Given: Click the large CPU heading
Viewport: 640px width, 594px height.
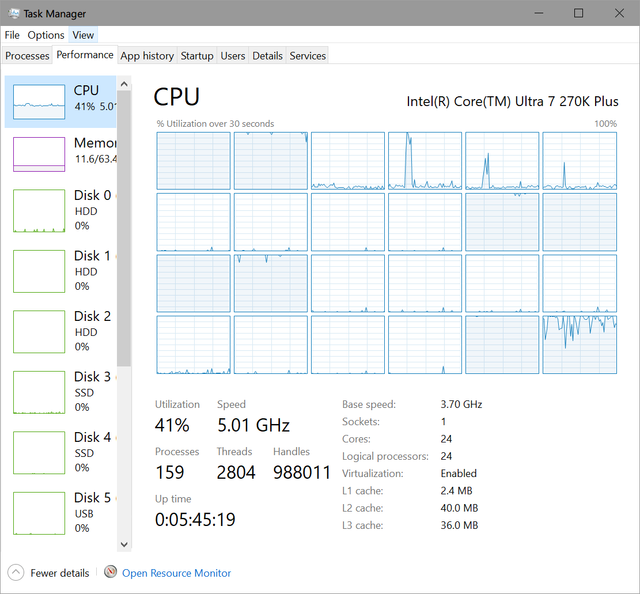Looking at the screenshot, I should [x=176, y=97].
